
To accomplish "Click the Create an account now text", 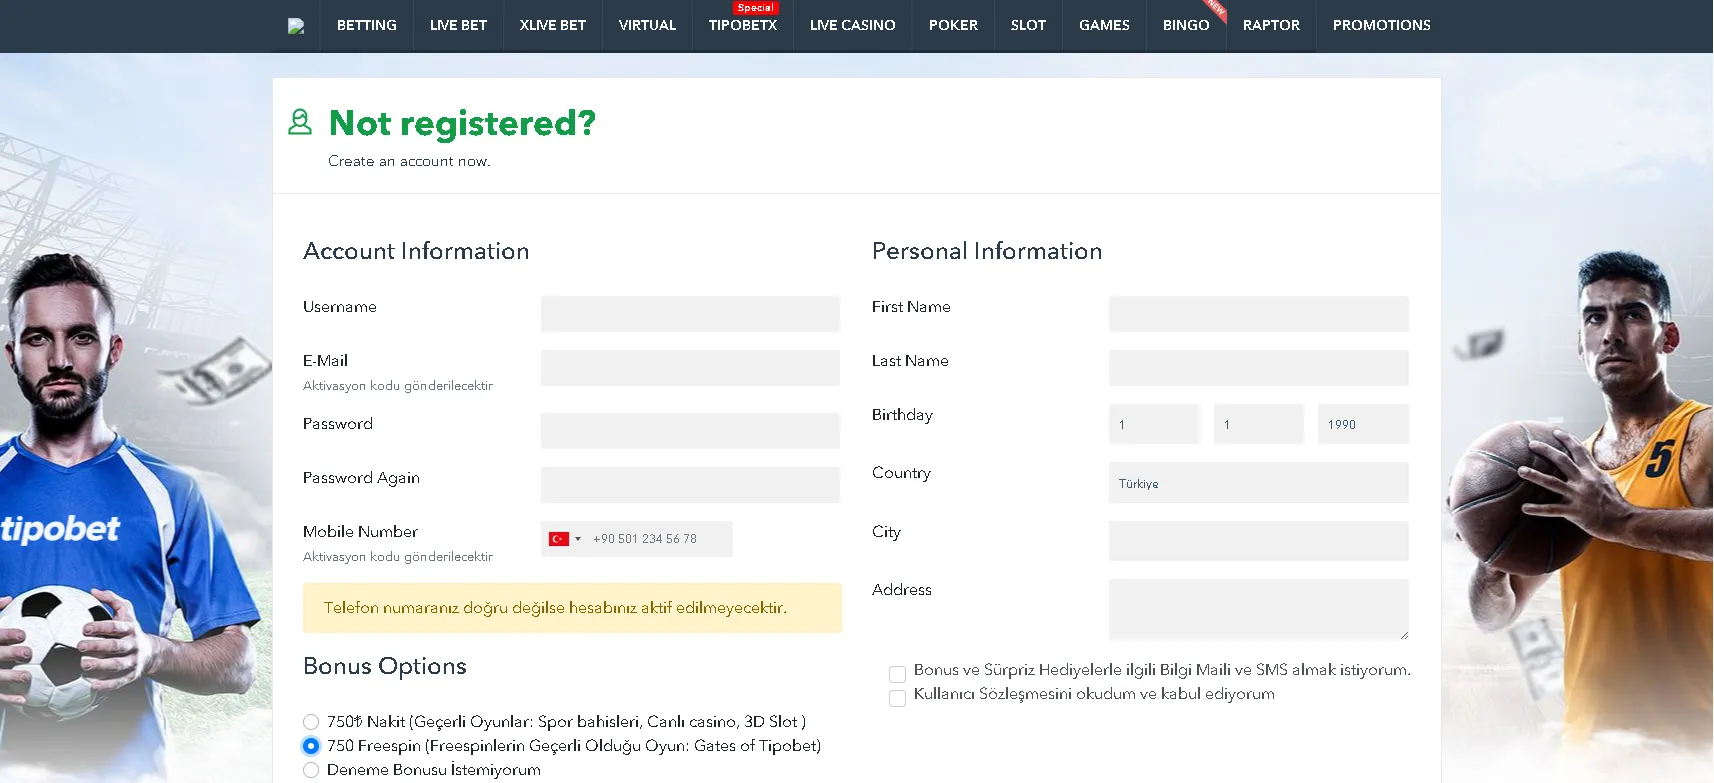I will (x=409, y=161).
